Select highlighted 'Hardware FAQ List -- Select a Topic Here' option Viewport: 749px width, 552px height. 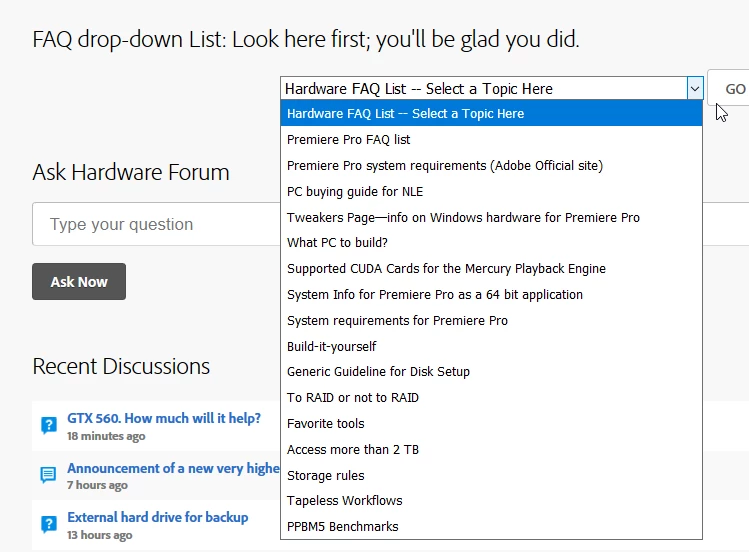pyautogui.click(x=492, y=114)
